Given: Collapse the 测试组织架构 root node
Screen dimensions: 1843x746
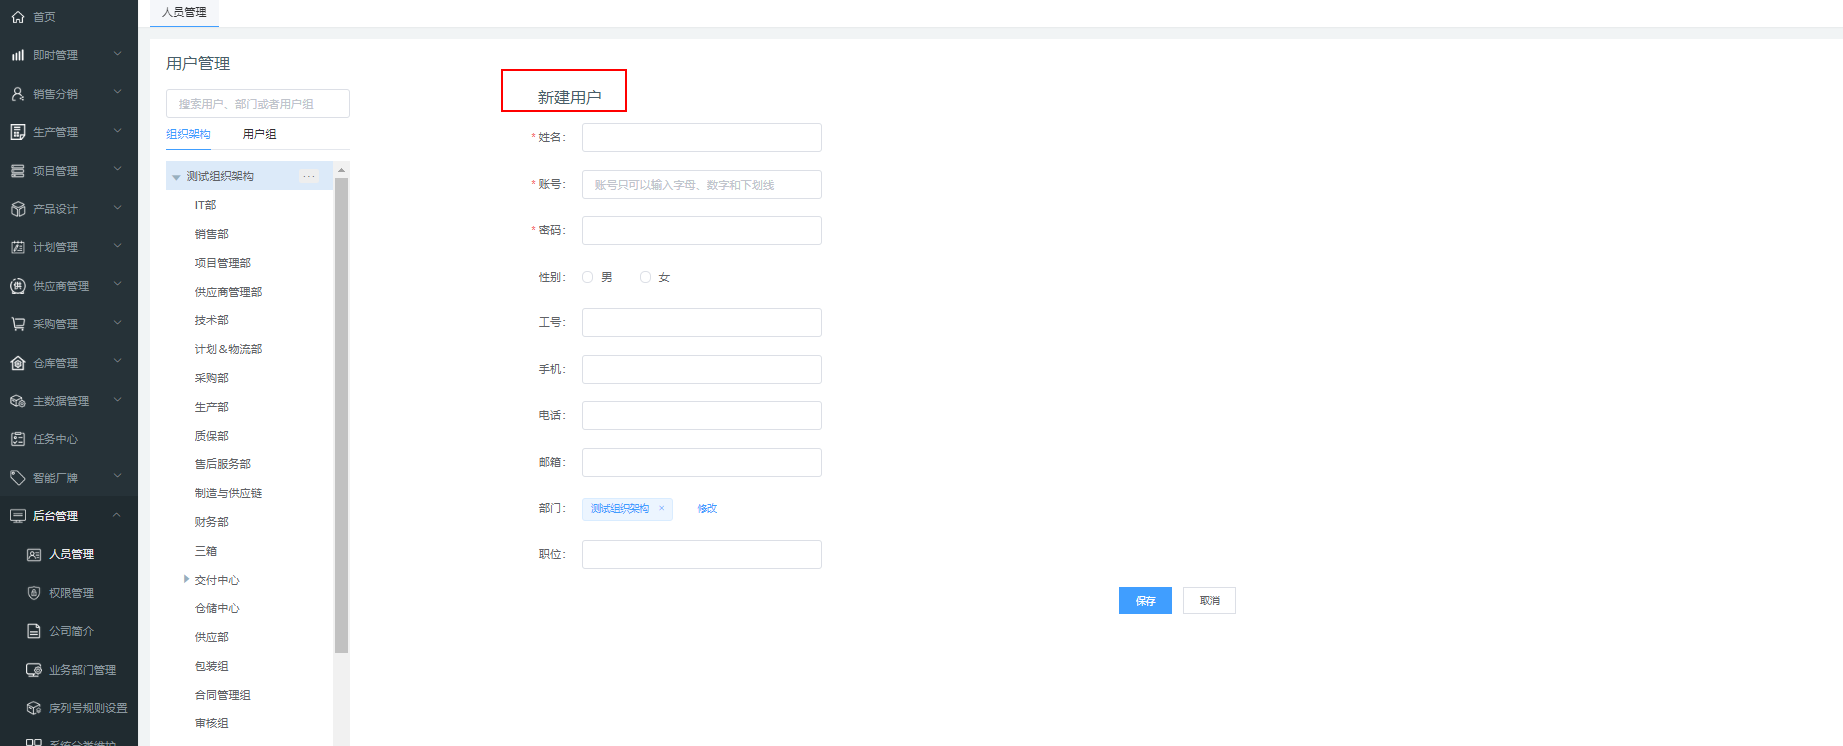Looking at the screenshot, I should tap(176, 177).
